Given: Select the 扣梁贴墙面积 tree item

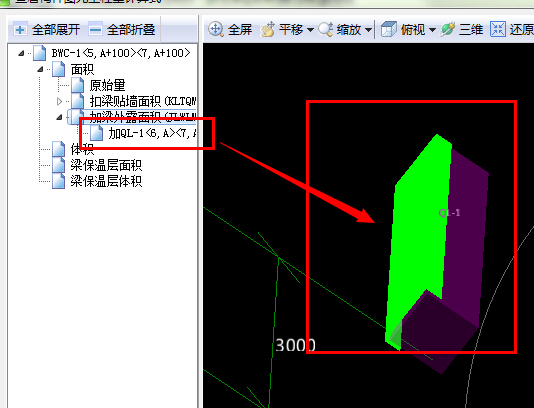Looking at the screenshot, I should [143, 101].
